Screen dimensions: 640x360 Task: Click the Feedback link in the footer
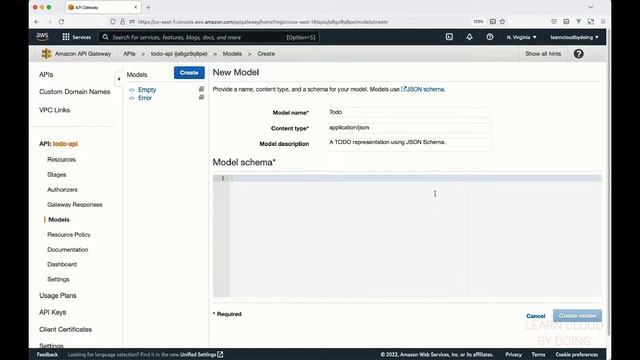pyautogui.click(x=47, y=355)
